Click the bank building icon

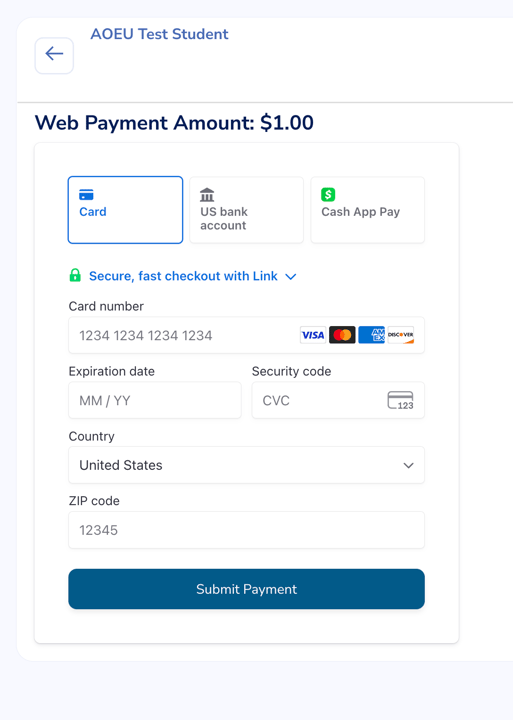tap(207, 195)
